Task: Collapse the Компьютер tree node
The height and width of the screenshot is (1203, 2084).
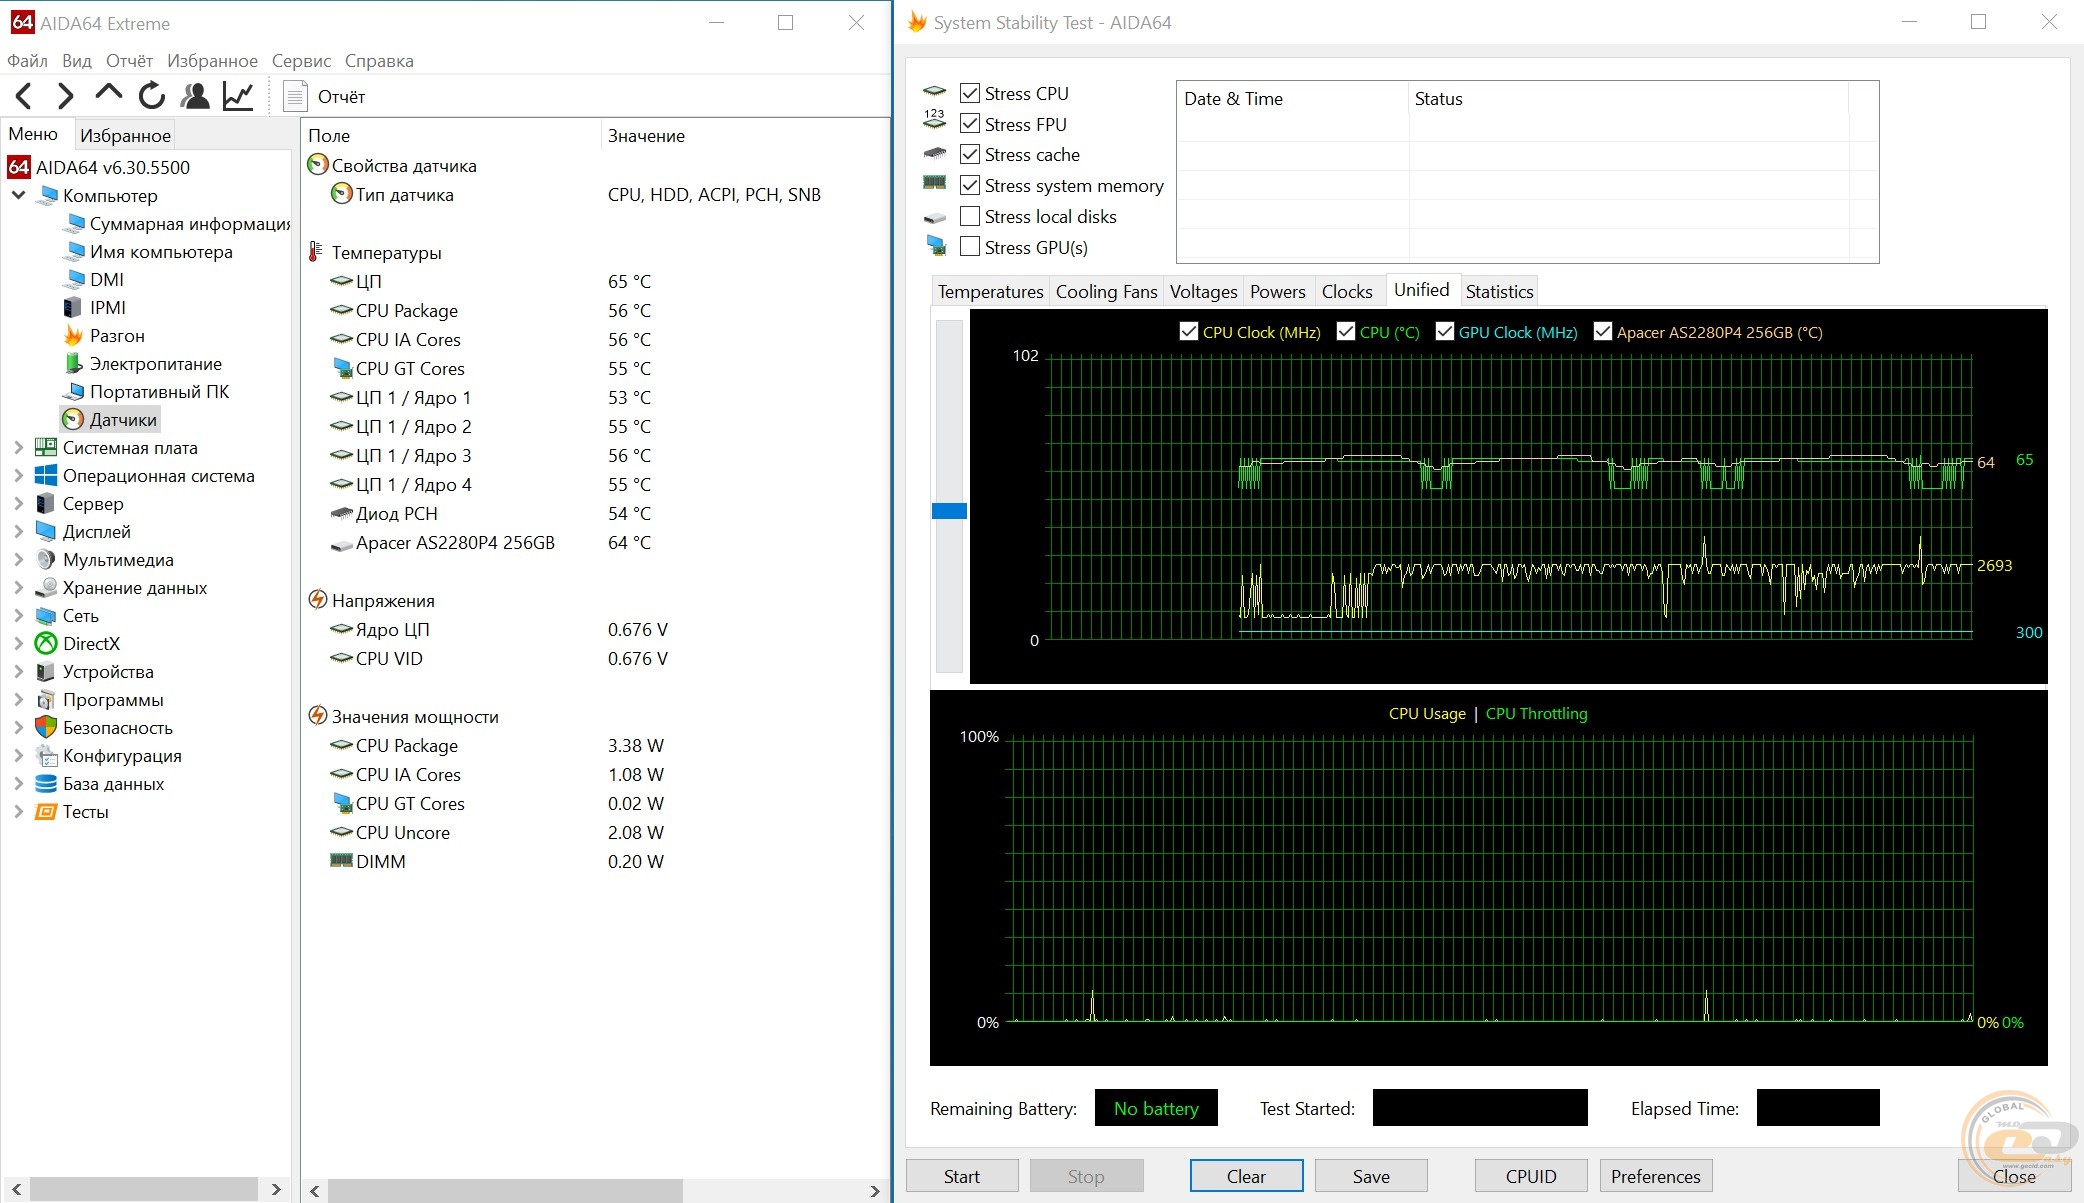Action: pos(18,196)
